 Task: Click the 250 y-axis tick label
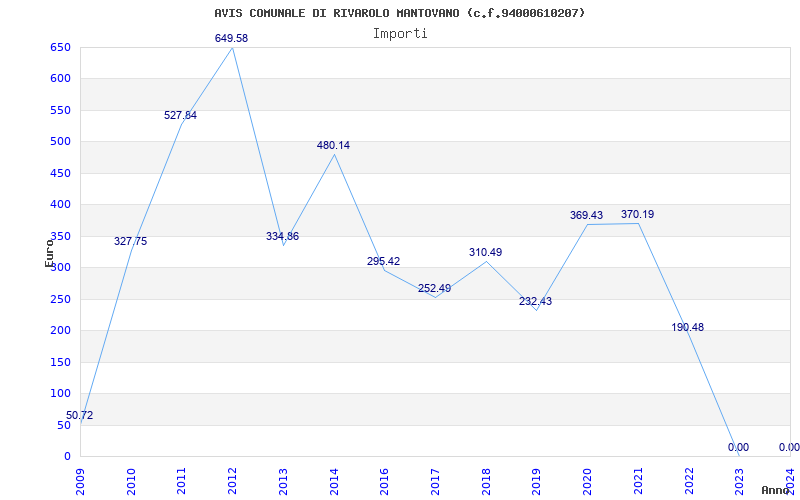60,299
